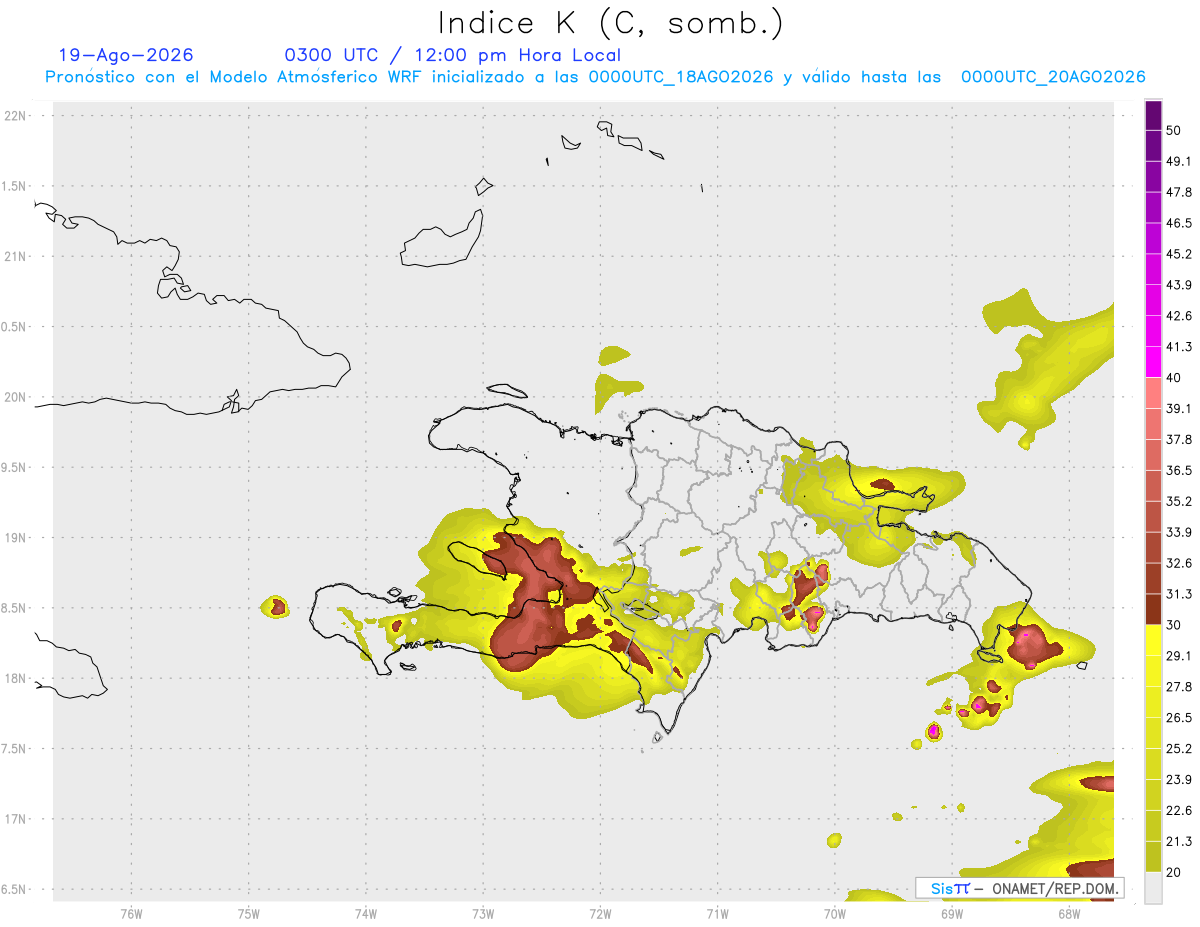
Task: Click the colorbar value "25.2"
Action: click(x=1179, y=749)
